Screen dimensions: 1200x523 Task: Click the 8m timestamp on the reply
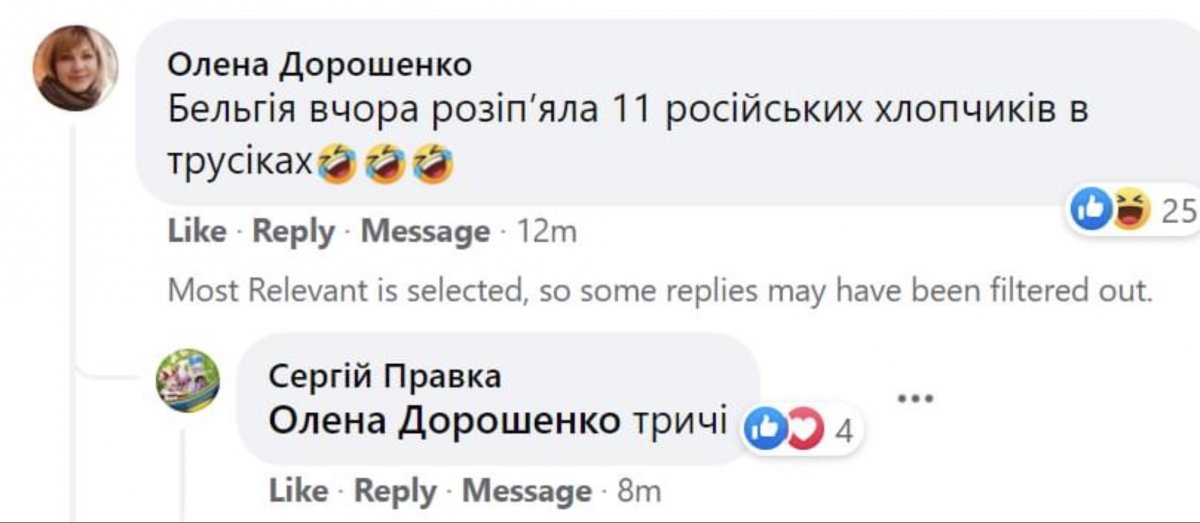640,491
